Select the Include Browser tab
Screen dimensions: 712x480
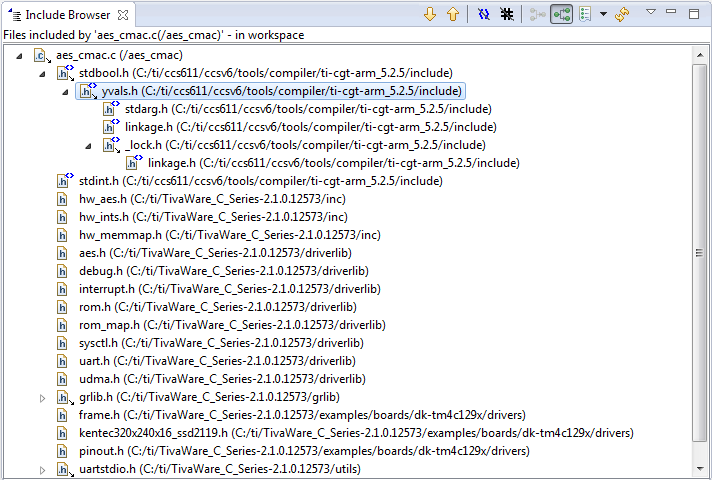tap(67, 15)
